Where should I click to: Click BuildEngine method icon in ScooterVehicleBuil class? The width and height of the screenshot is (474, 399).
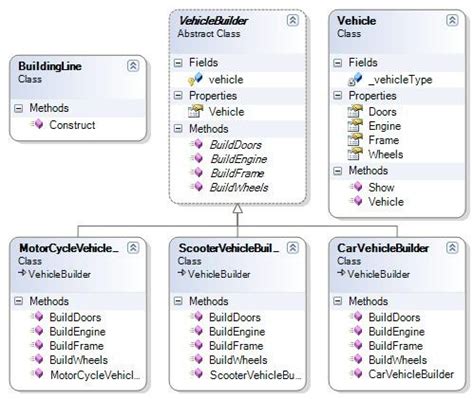point(197,331)
